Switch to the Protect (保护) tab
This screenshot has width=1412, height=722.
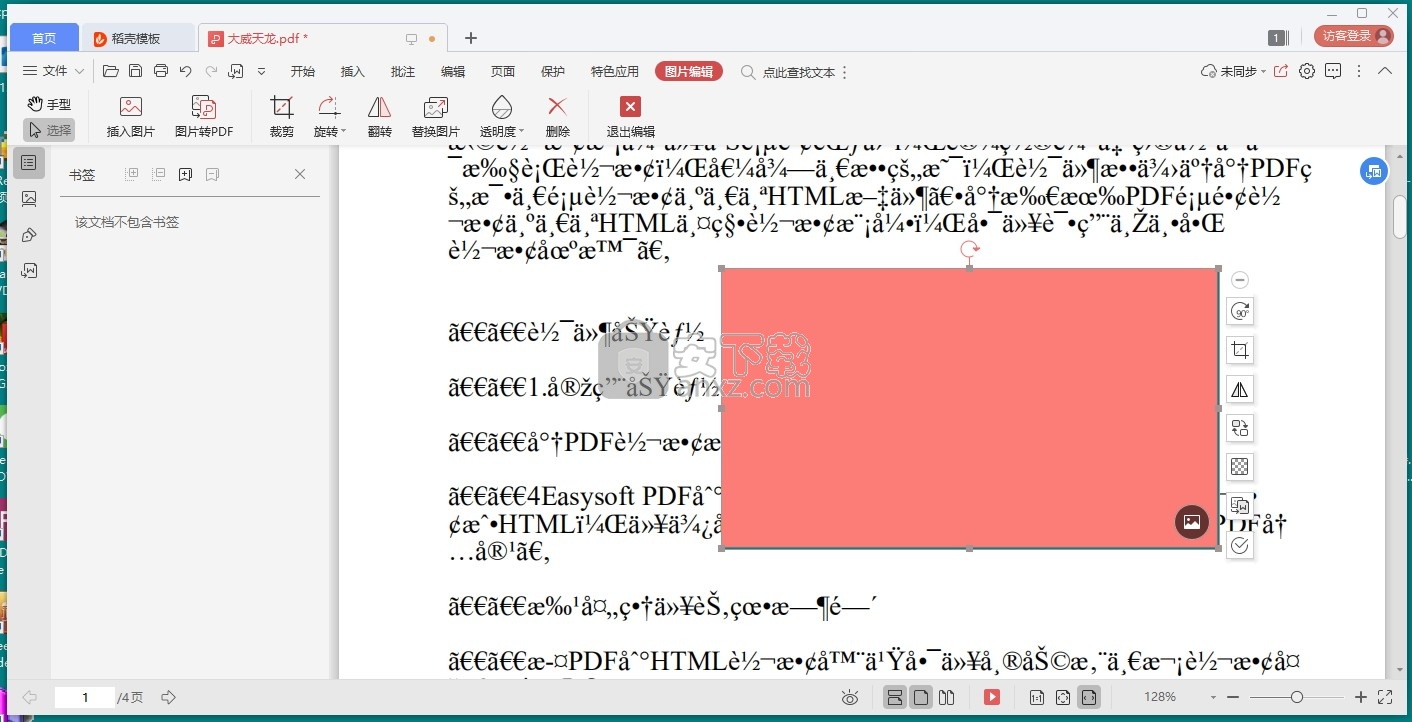click(553, 72)
